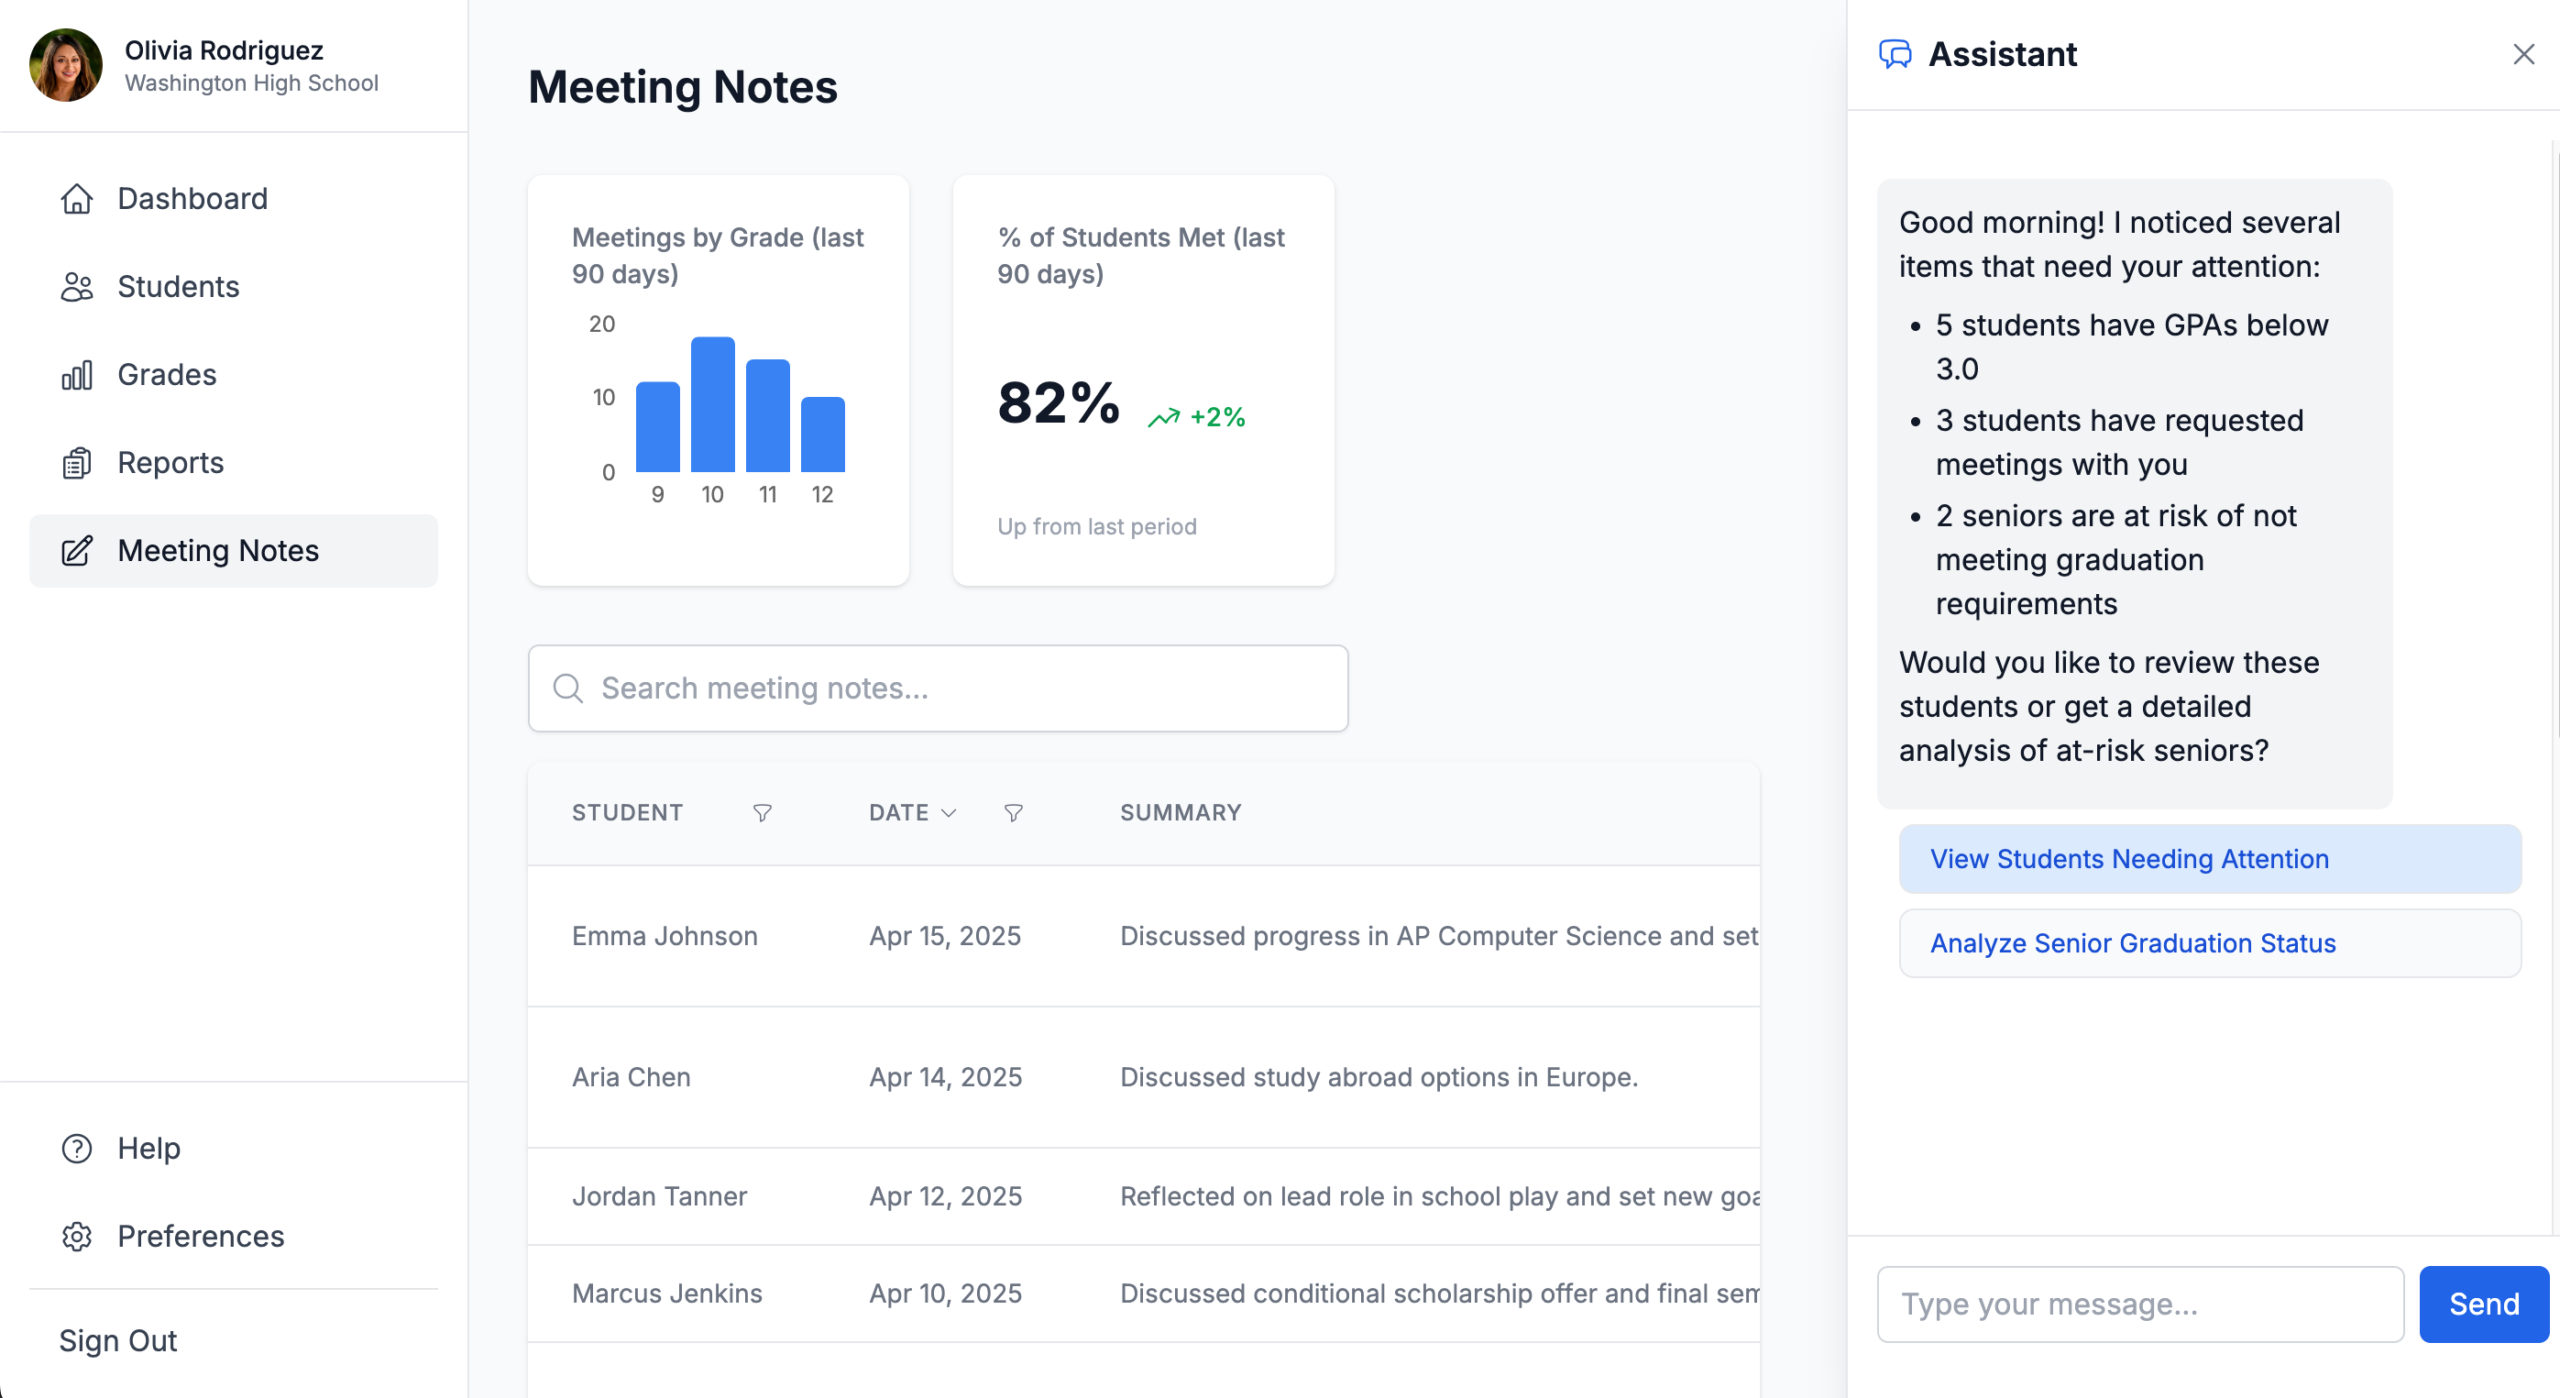Open the Students menu item

coord(178,287)
